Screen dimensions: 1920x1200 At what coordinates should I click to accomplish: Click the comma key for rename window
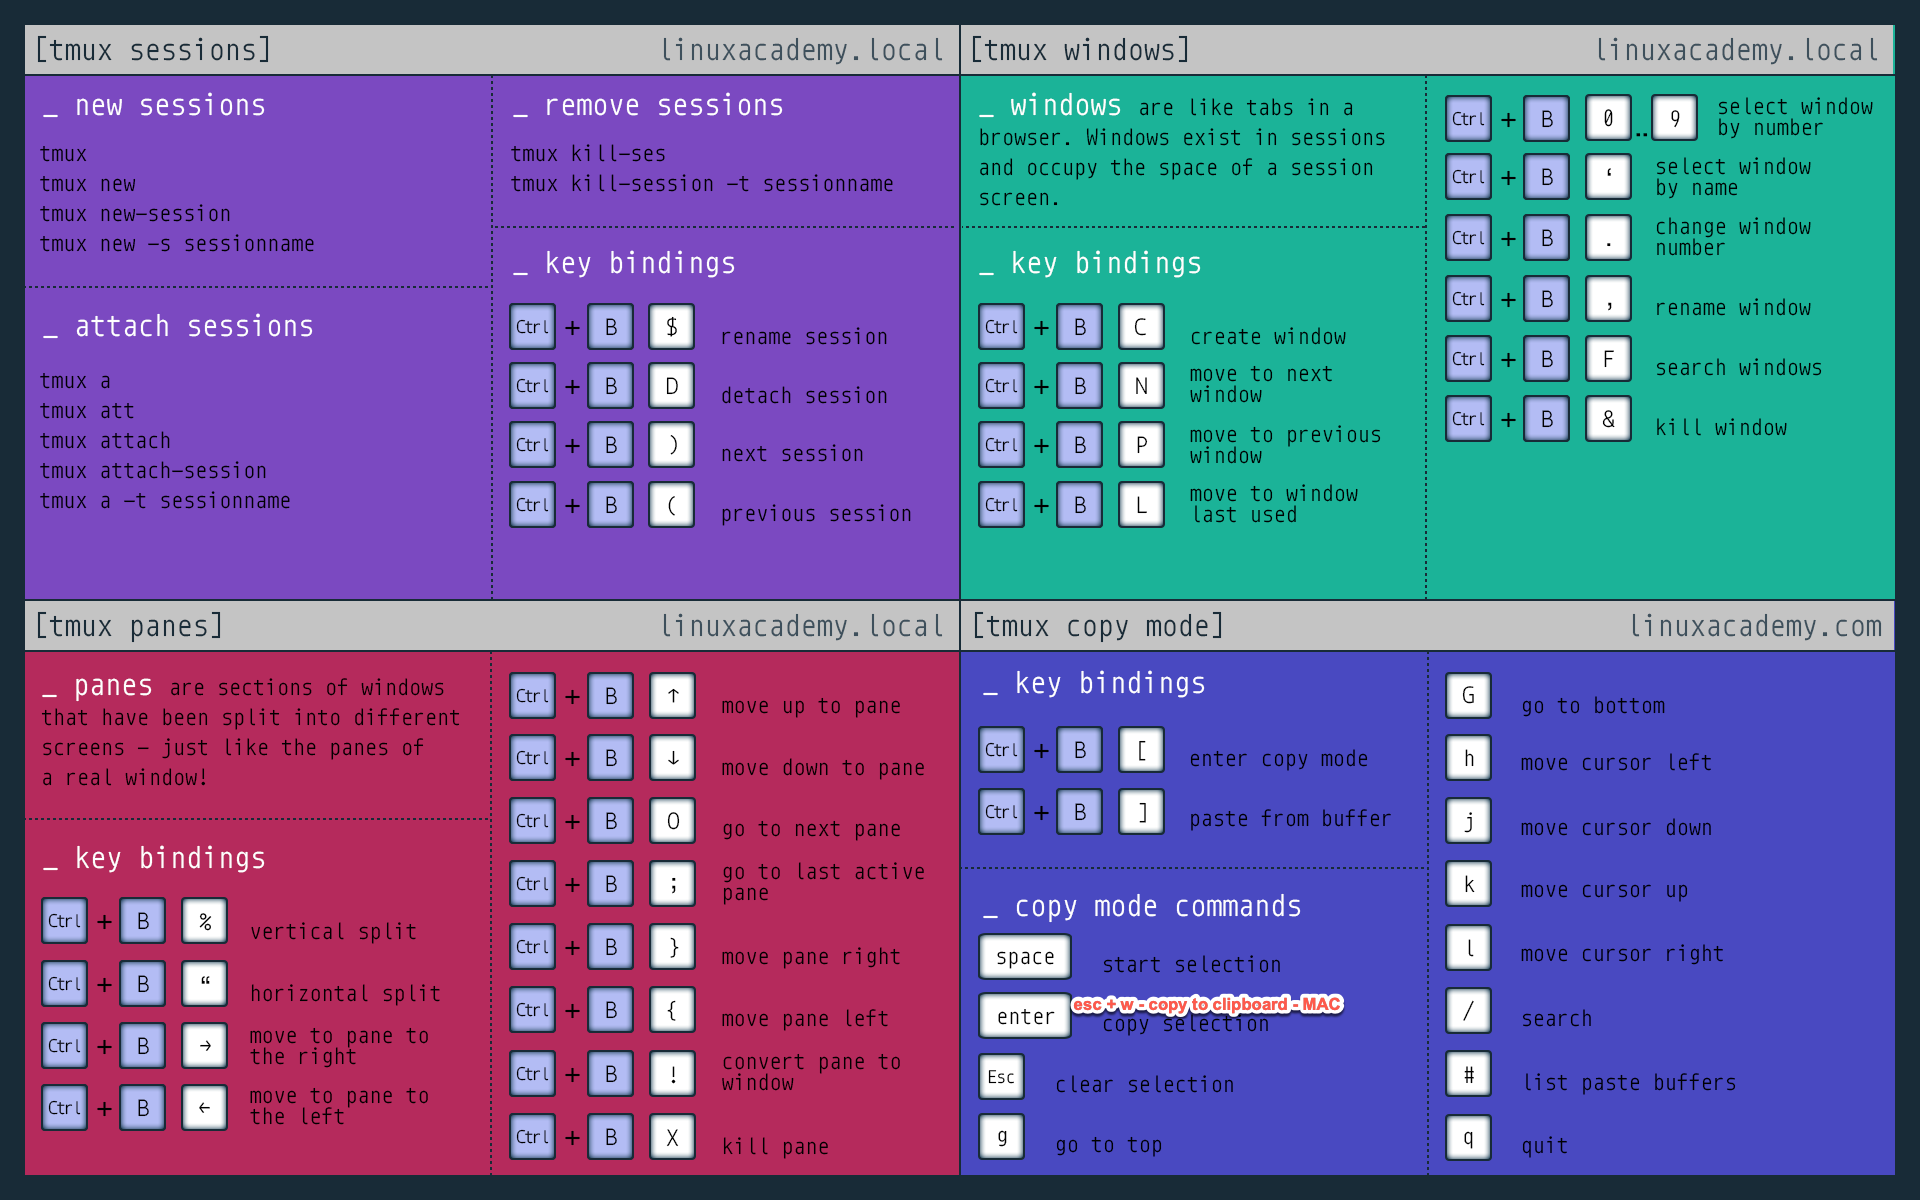click(1608, 299)
